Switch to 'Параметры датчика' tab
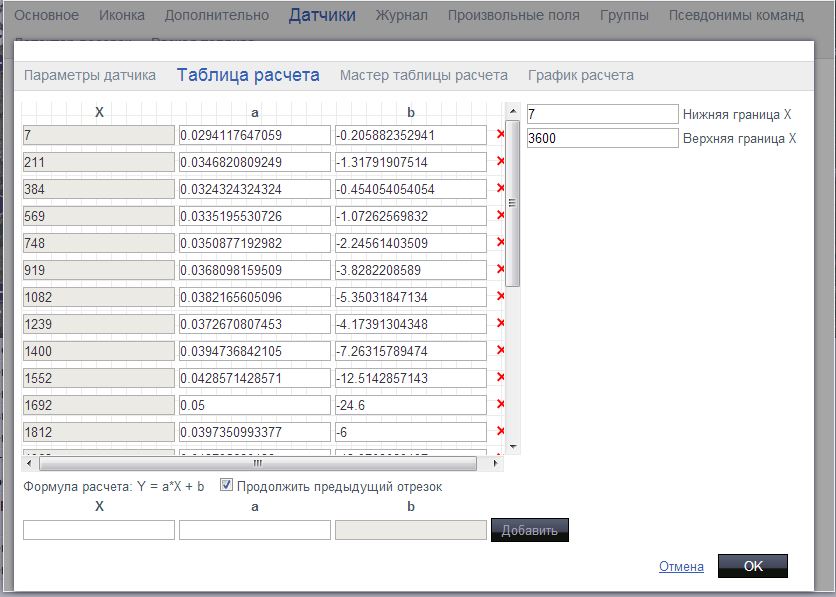The height and width of the screenshot is (597, 836). pyautogui.click(x=90, y=75)
